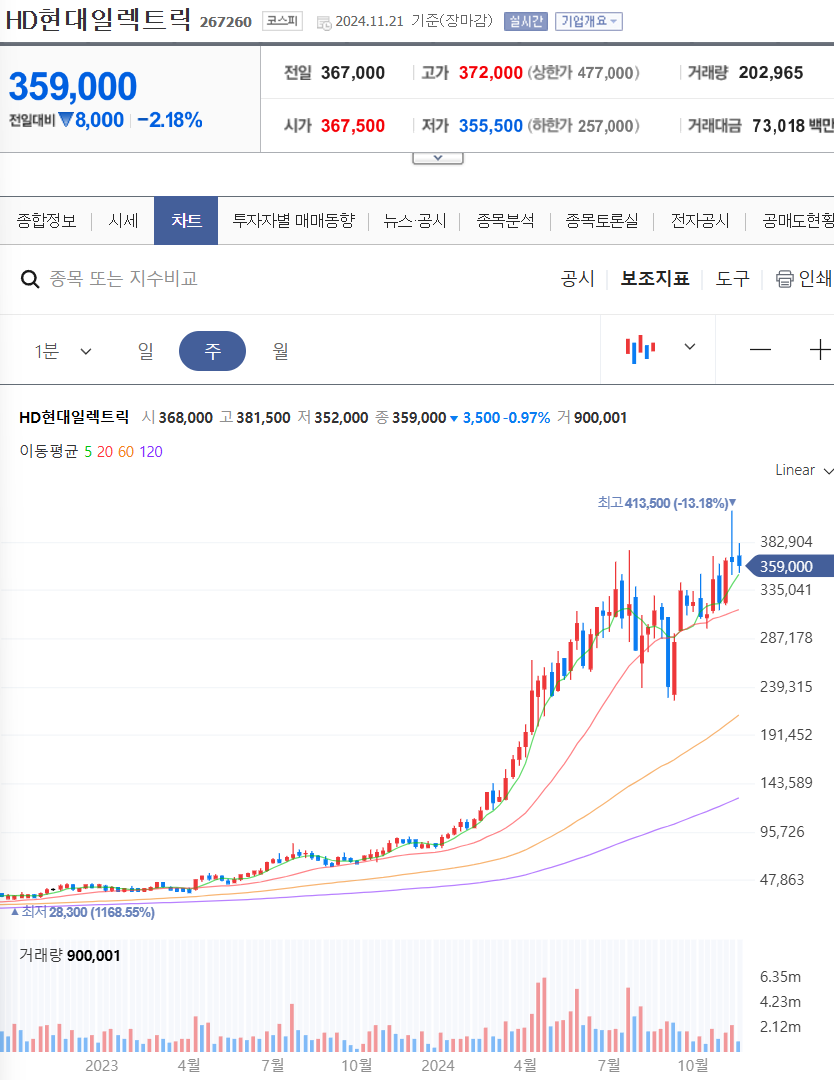Click moving average period 120 (purple)

[x=151, y=452]
